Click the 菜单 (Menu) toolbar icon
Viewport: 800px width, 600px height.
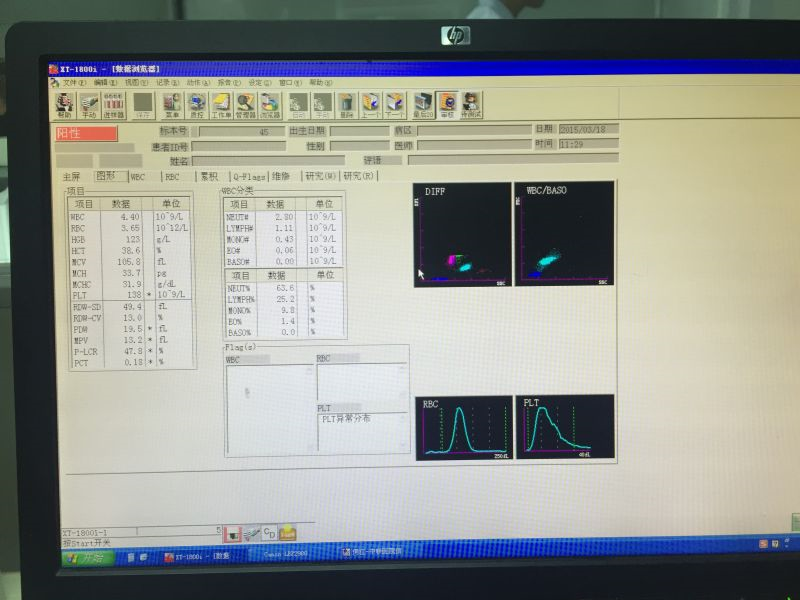click(172, 104)
